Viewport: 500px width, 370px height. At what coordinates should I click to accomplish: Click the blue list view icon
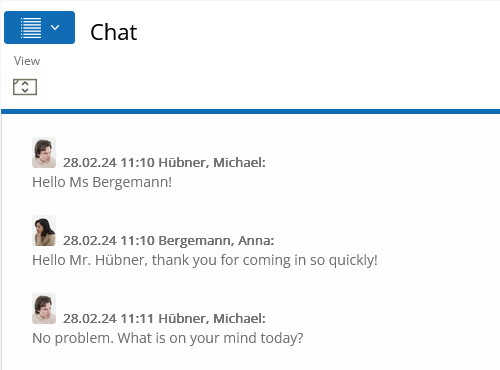[x=31, y=28]
